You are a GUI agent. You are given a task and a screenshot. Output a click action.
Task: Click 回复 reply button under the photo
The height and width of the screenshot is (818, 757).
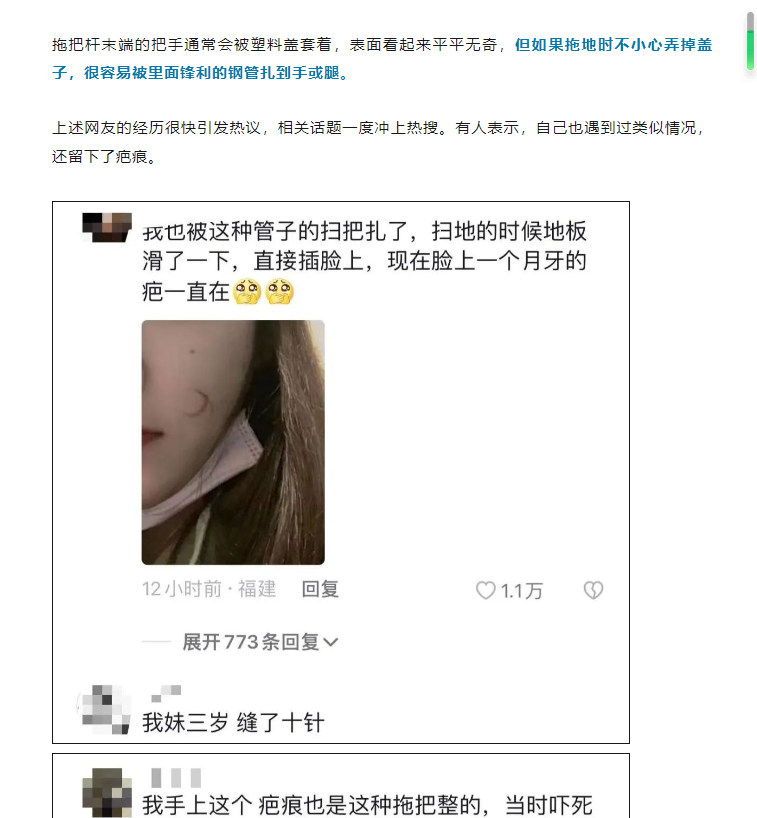(320, 590)
